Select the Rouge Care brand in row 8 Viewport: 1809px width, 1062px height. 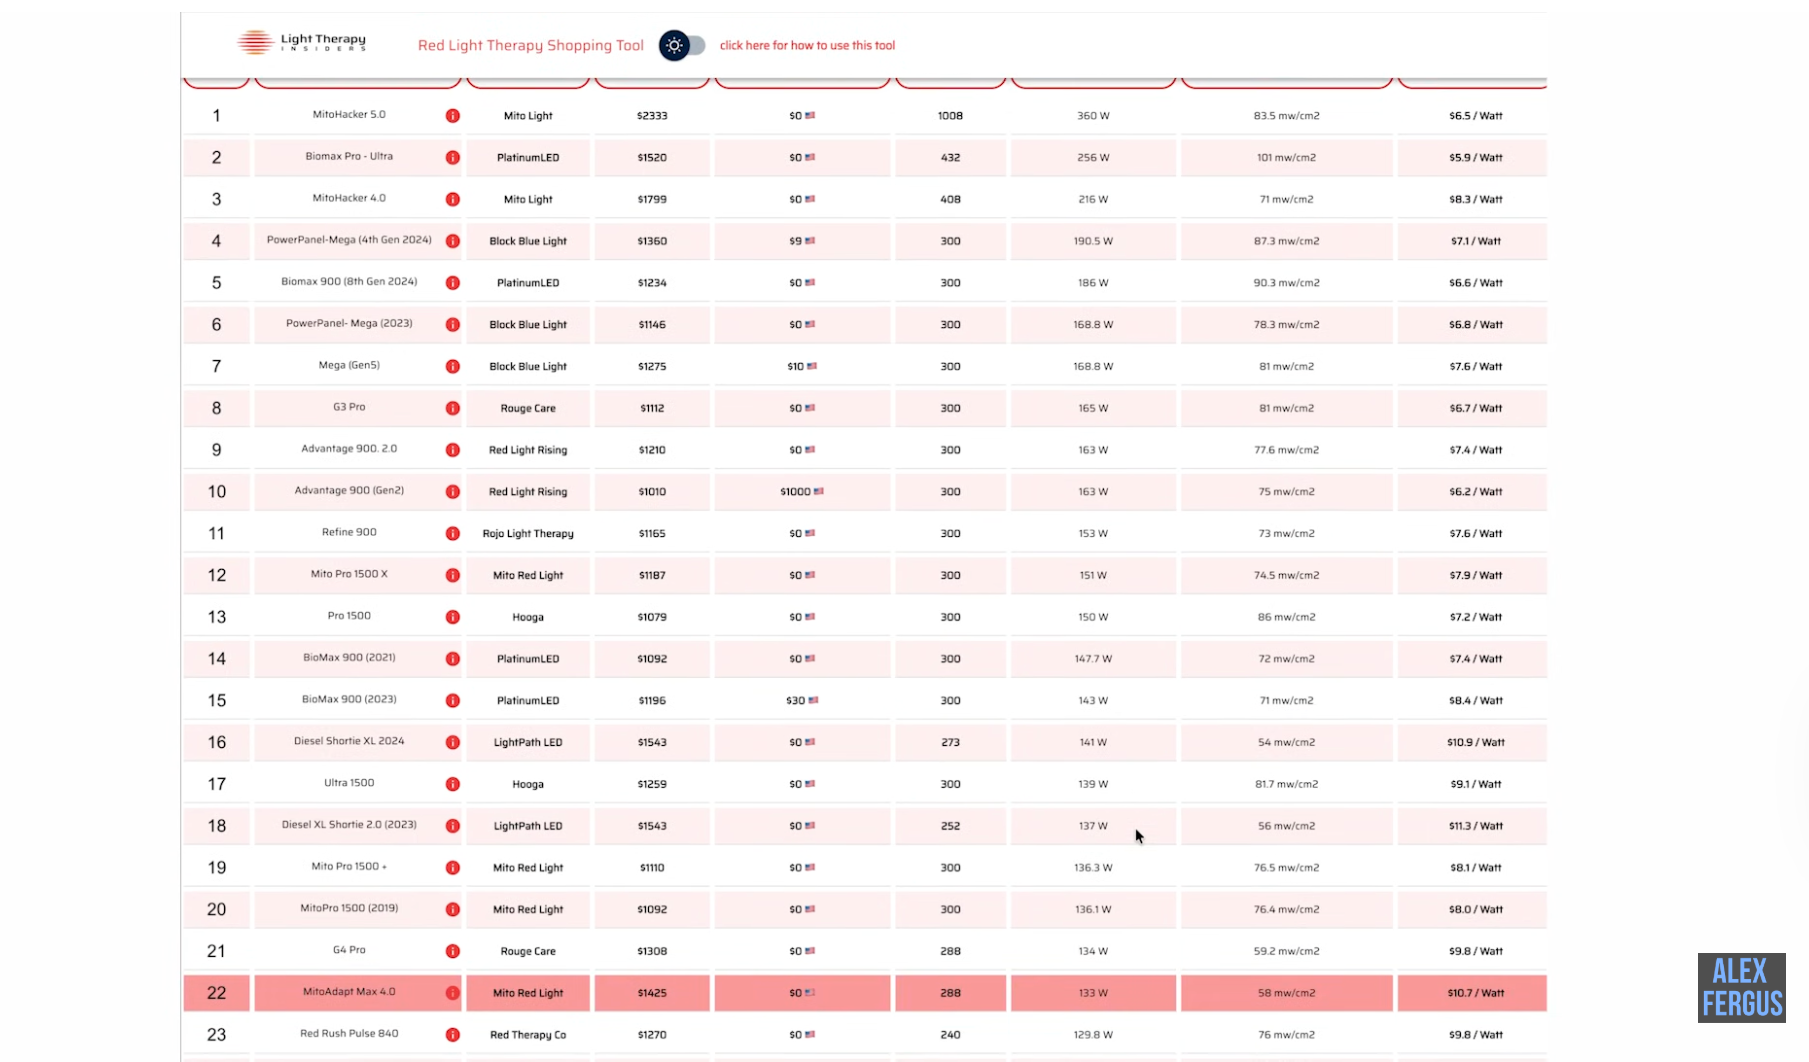[x=528, y=408]
